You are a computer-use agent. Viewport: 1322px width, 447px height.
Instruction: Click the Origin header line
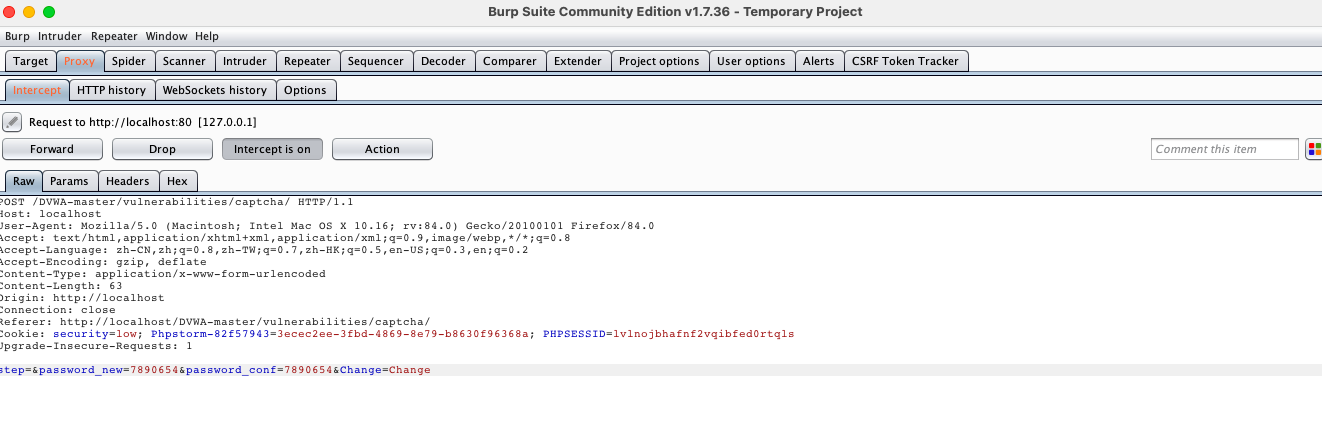point(82,298)
